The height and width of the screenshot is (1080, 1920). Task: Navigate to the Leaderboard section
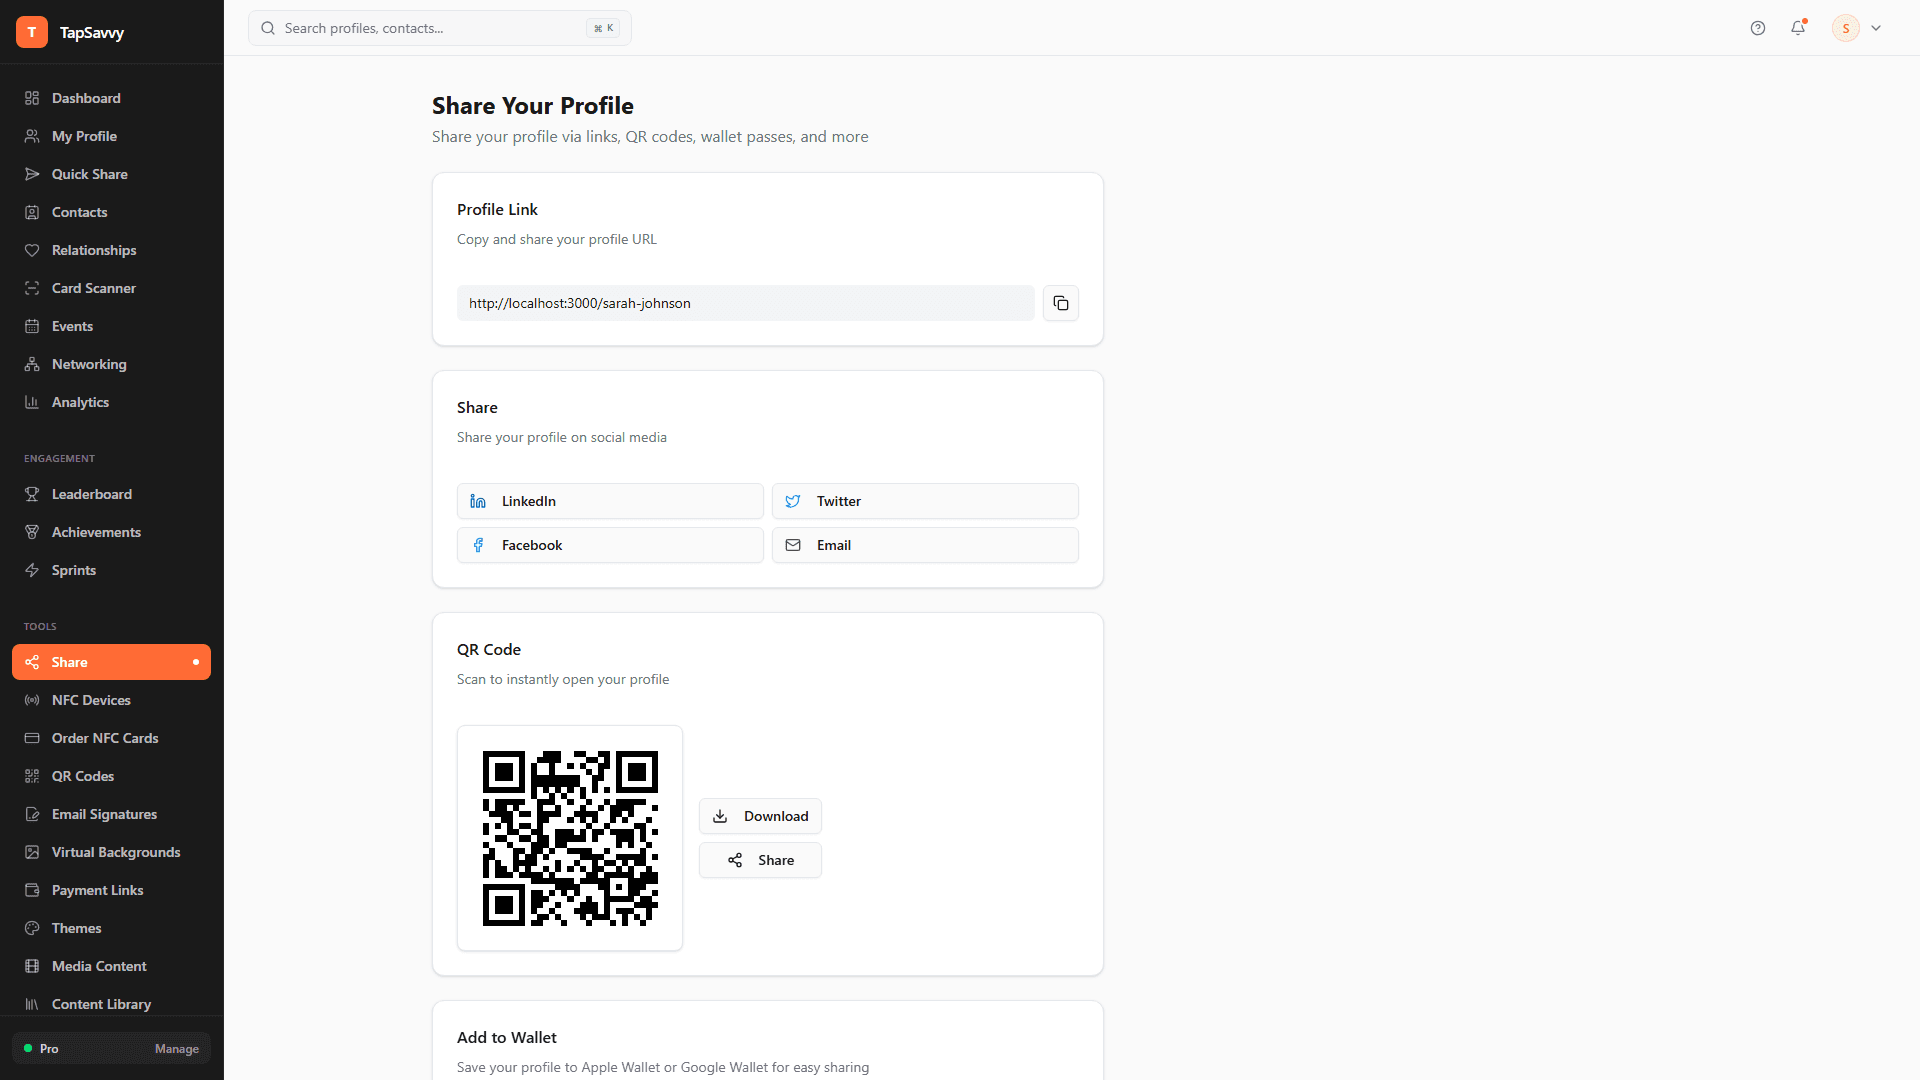(x=92, y=494)
